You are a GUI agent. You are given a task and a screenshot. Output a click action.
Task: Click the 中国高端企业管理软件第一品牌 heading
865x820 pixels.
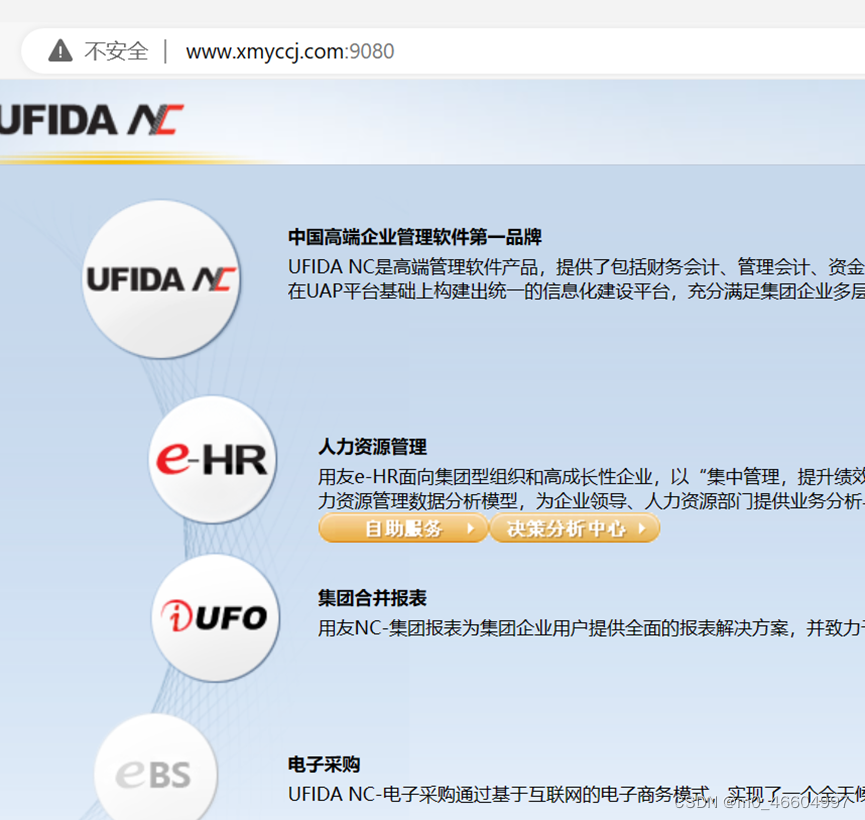pos(414,238)
